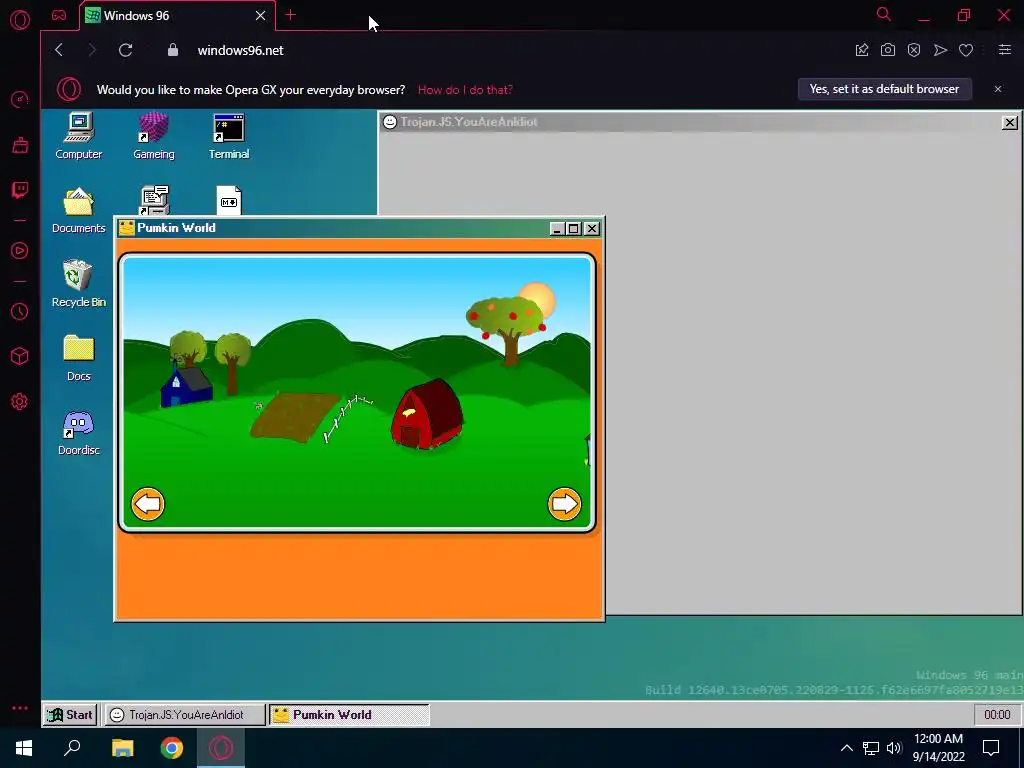Go back in browser history
The width and height of the screenshot is (1024, 768).
point(59,50)
